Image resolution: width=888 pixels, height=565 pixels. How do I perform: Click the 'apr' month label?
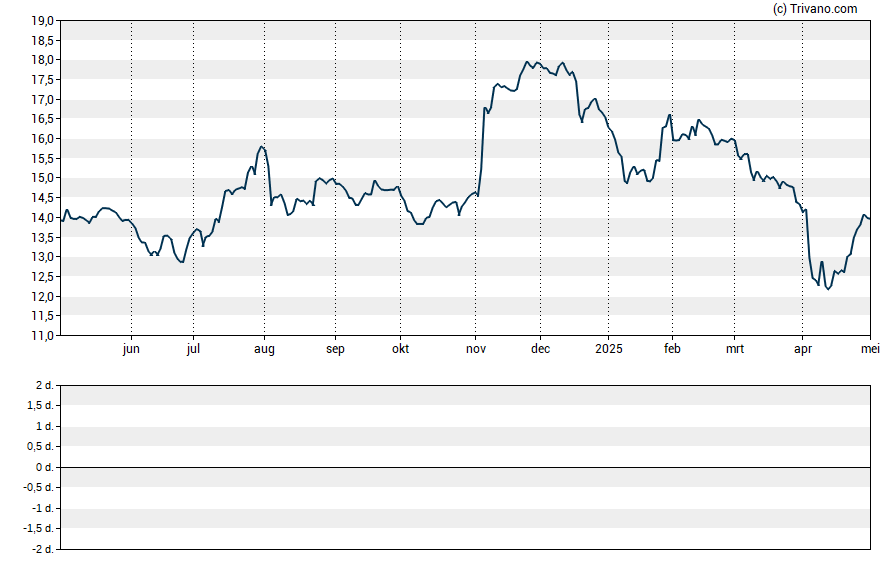[x=802, y=349]
